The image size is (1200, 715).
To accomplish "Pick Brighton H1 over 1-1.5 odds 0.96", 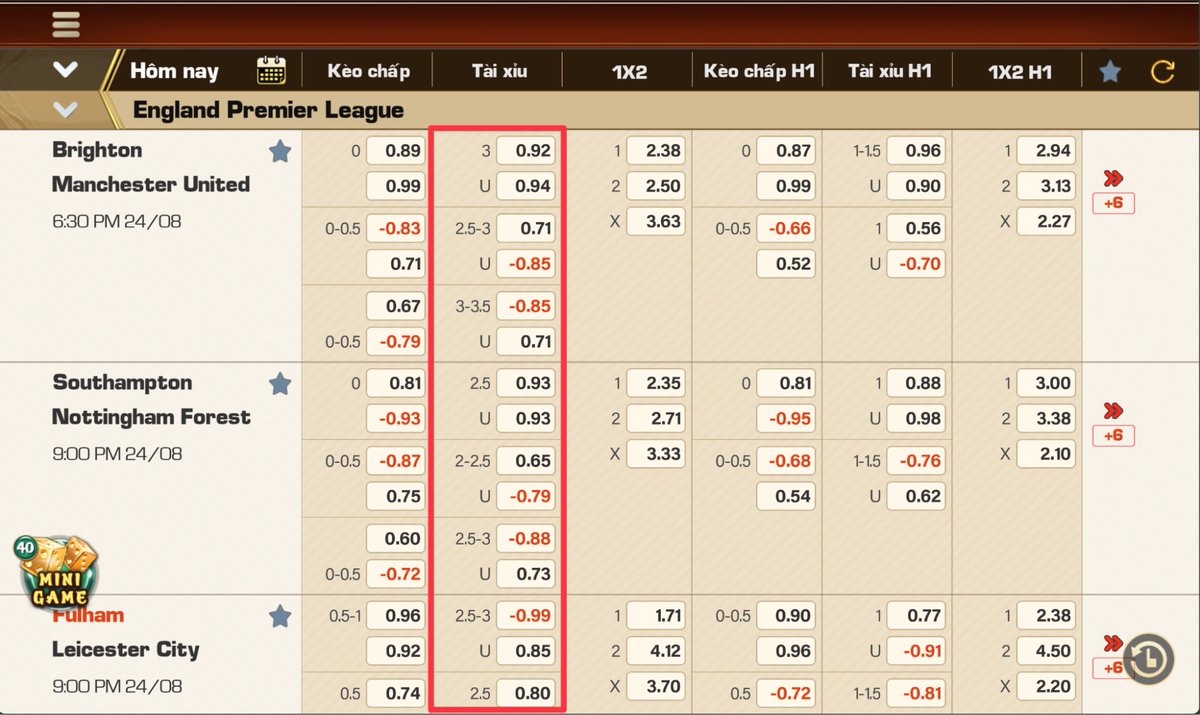I will click(x=915, y=151).
